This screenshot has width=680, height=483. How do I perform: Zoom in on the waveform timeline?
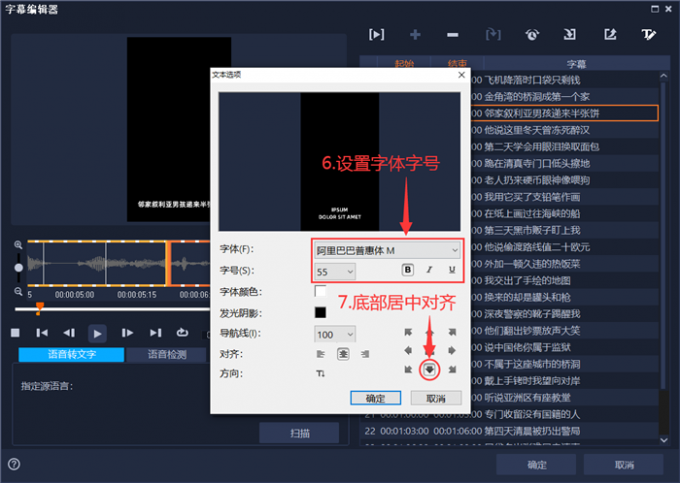coord(18,245)
